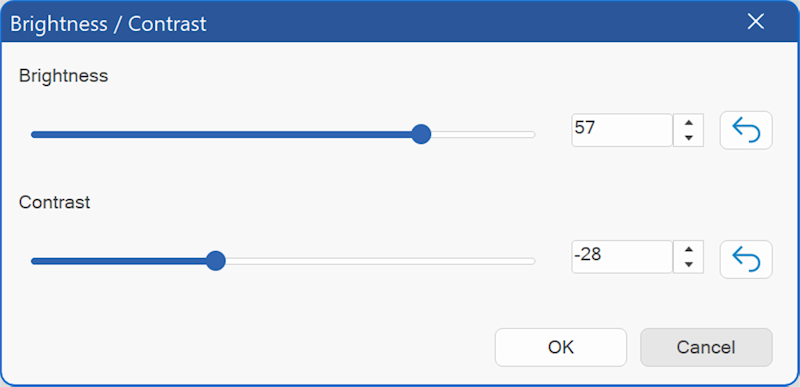Reset the Brightness value with the undo arrow
Image resolution: width=800 pixels, height=387 pixels.
[746, 130]
